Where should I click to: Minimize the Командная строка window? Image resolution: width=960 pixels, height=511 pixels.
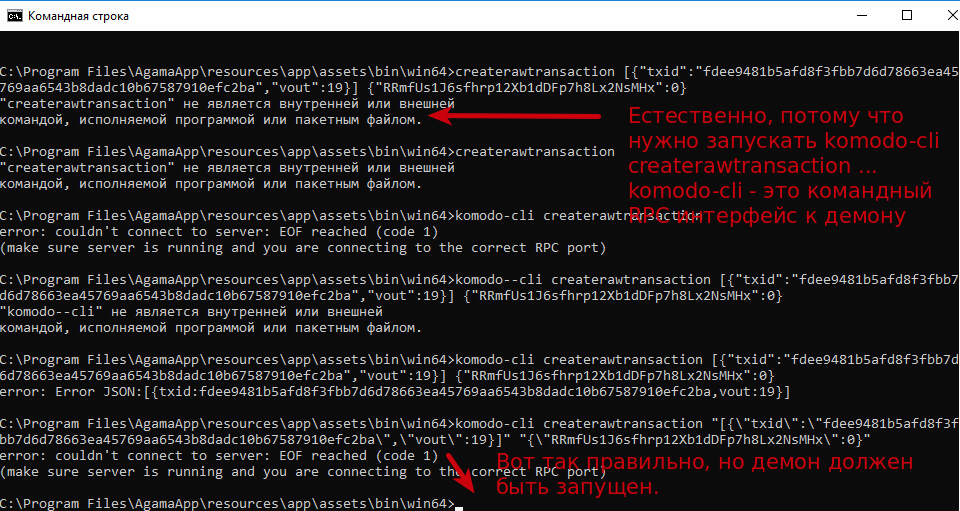(862, 15)
